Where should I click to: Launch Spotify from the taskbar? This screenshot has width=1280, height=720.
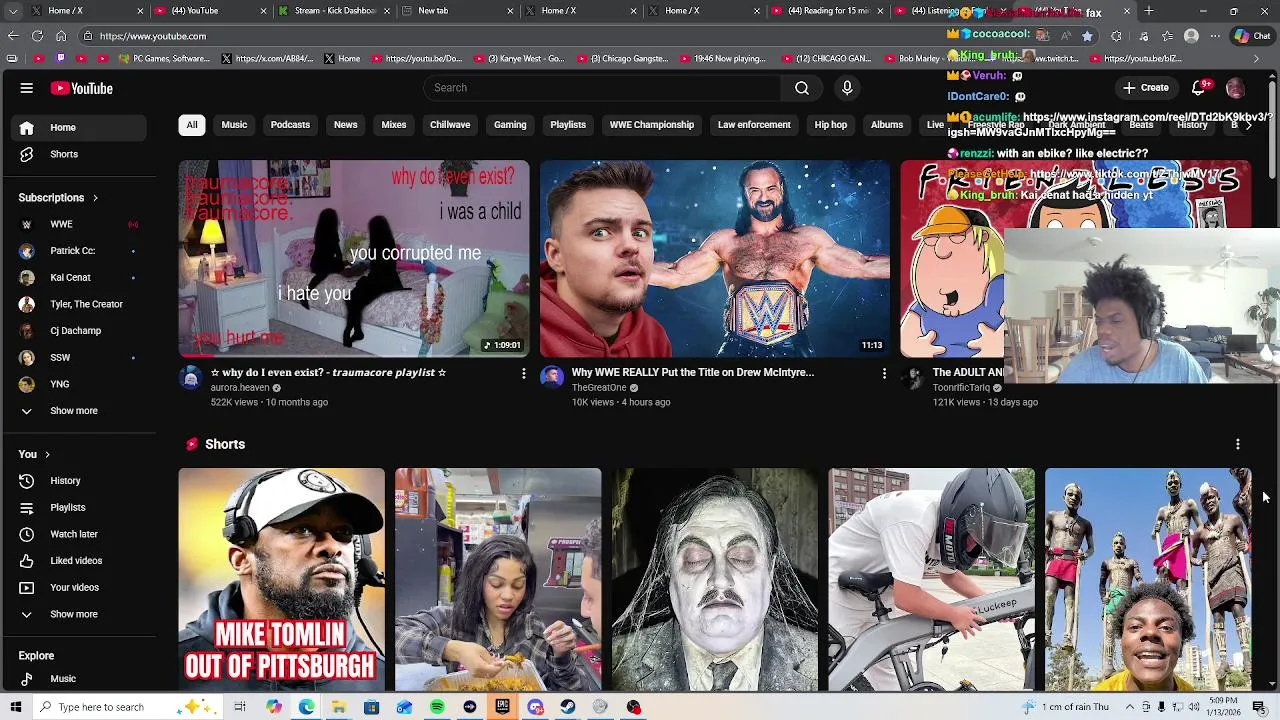click(437, 707)
